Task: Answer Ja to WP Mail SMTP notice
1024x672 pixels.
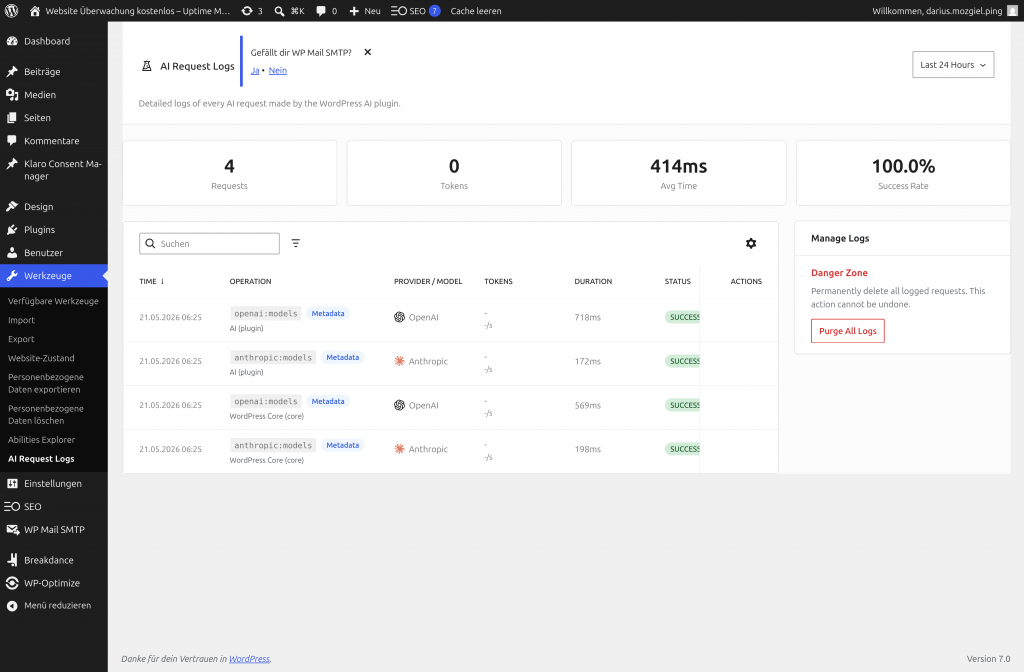Action: (255, 71)
